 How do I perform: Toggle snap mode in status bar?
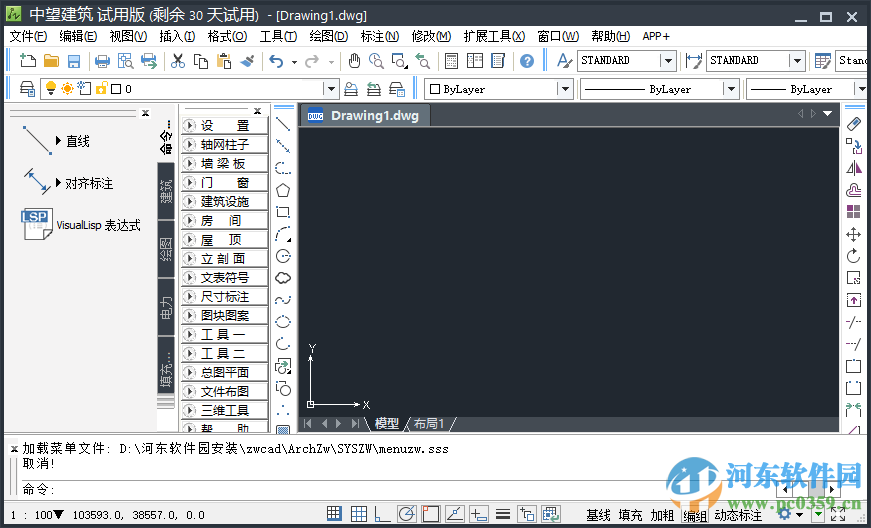(334, 514)
